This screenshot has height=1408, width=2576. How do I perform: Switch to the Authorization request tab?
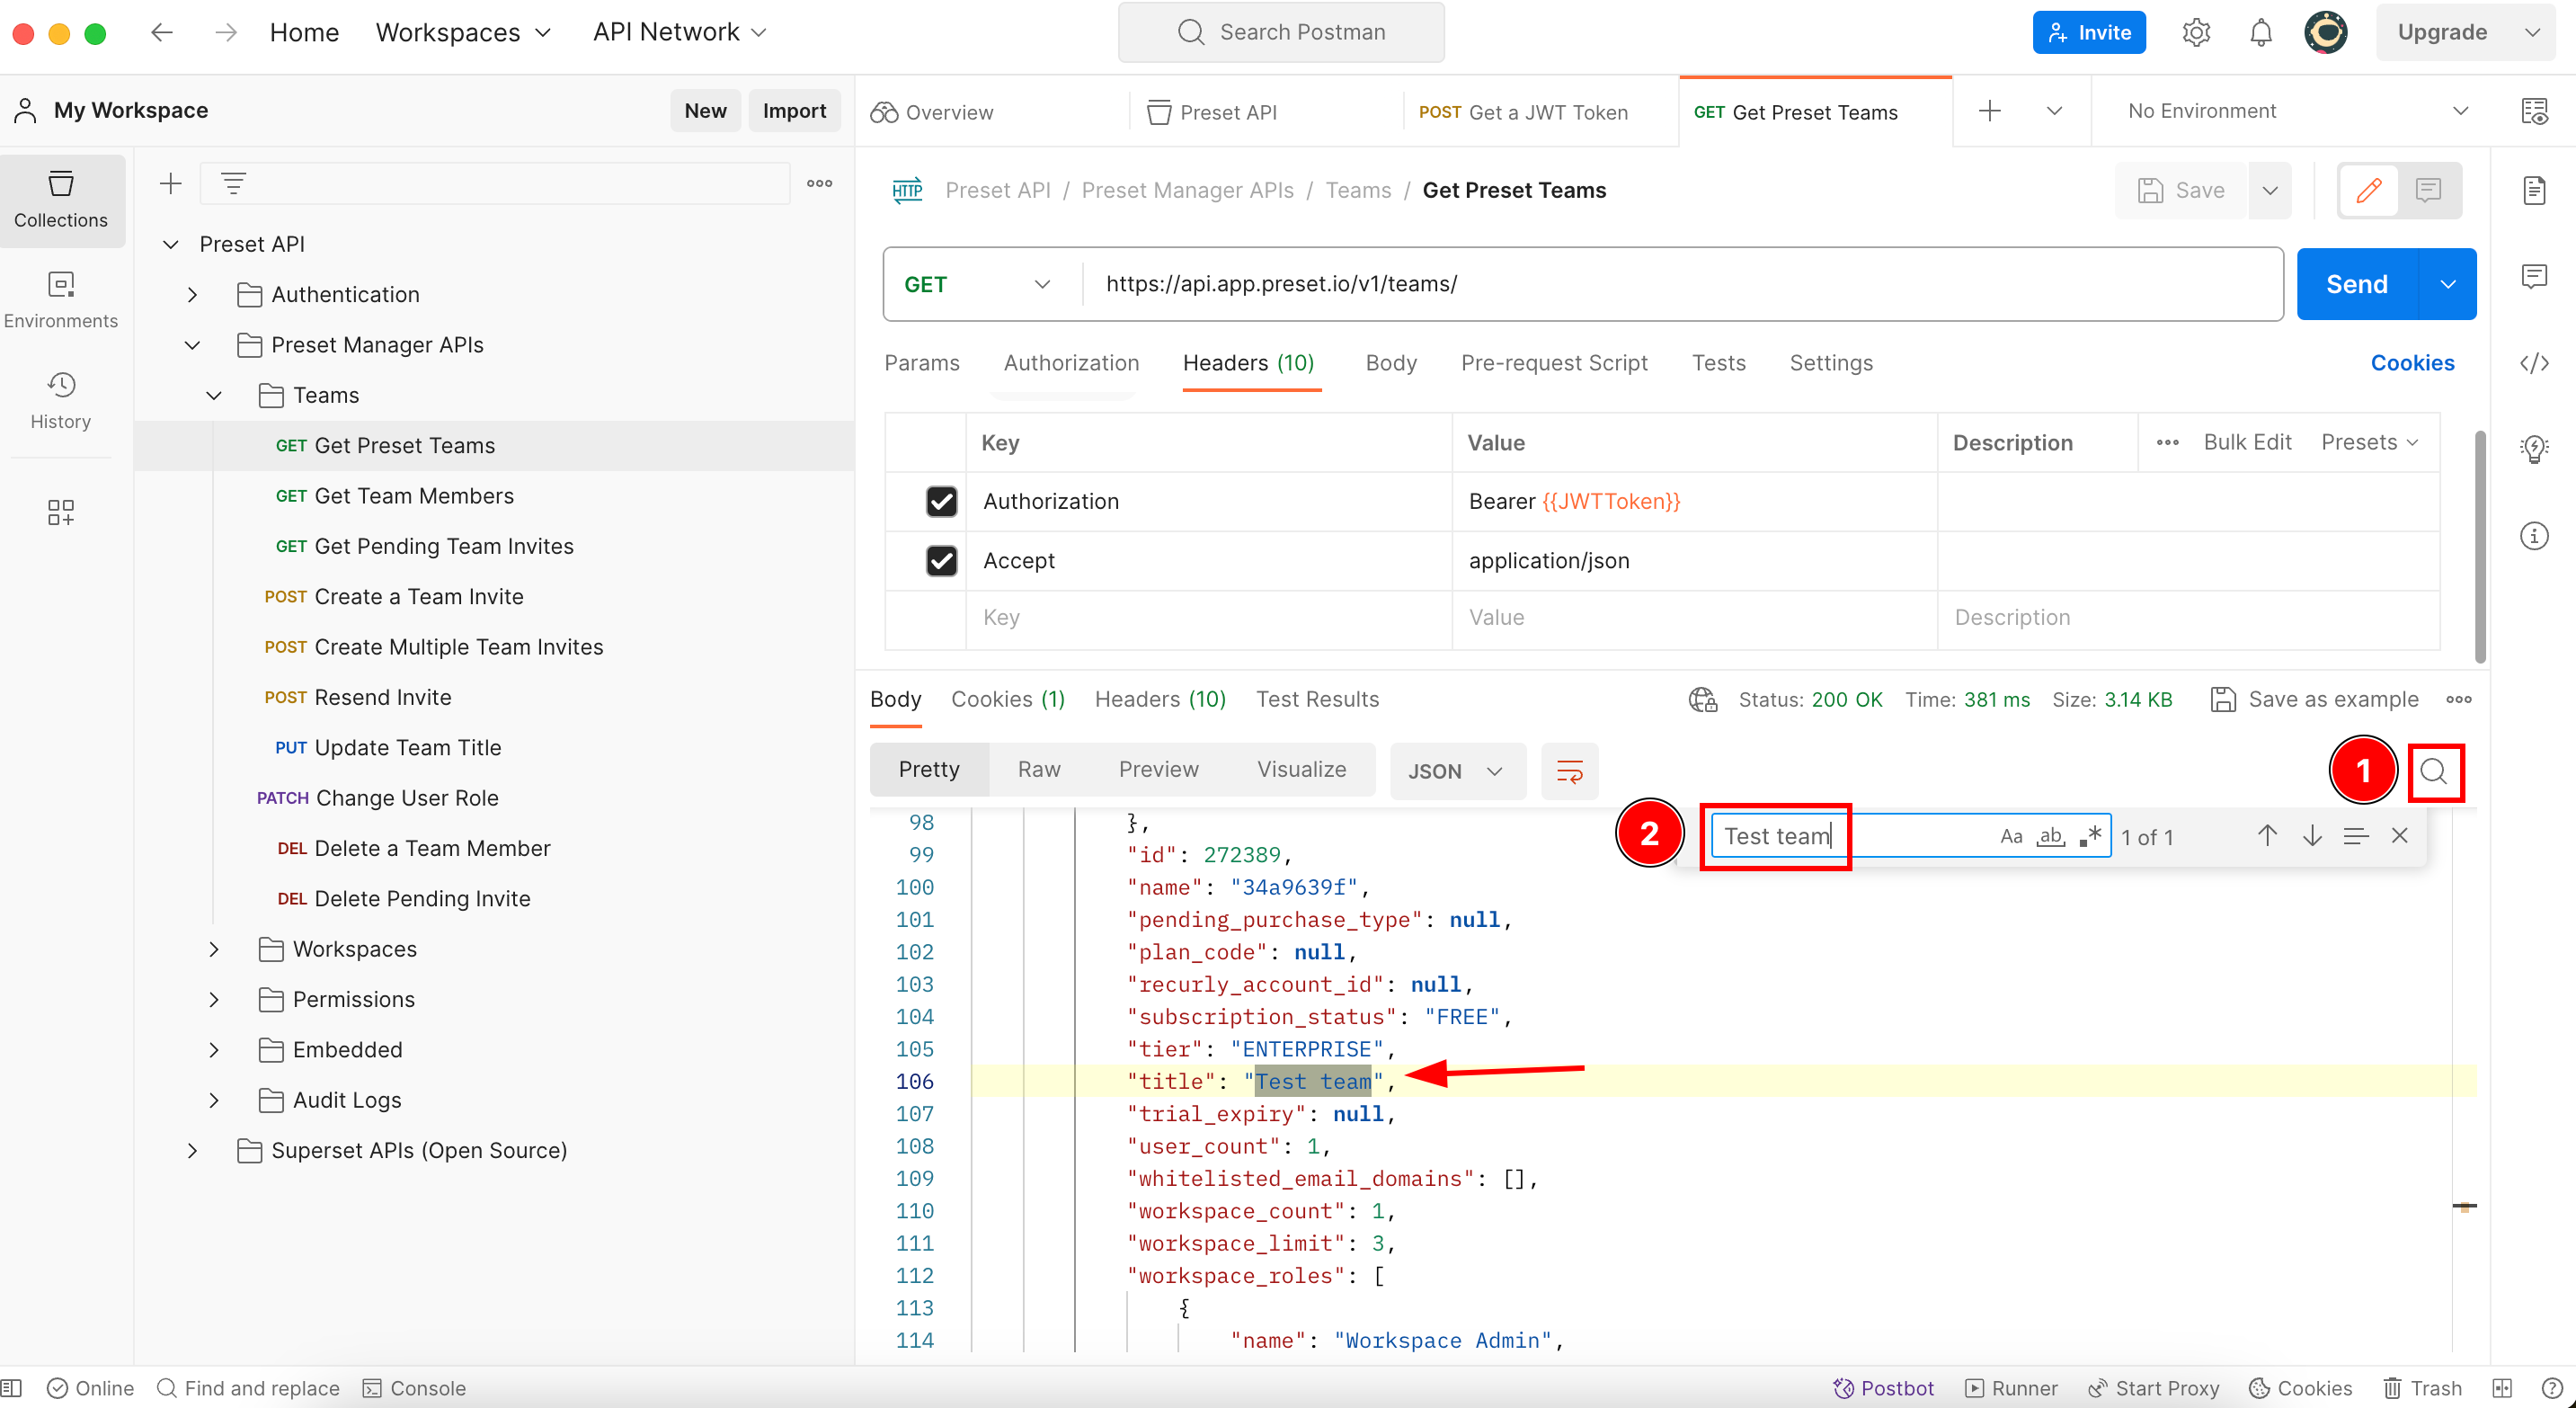(x=1071, y=363)
